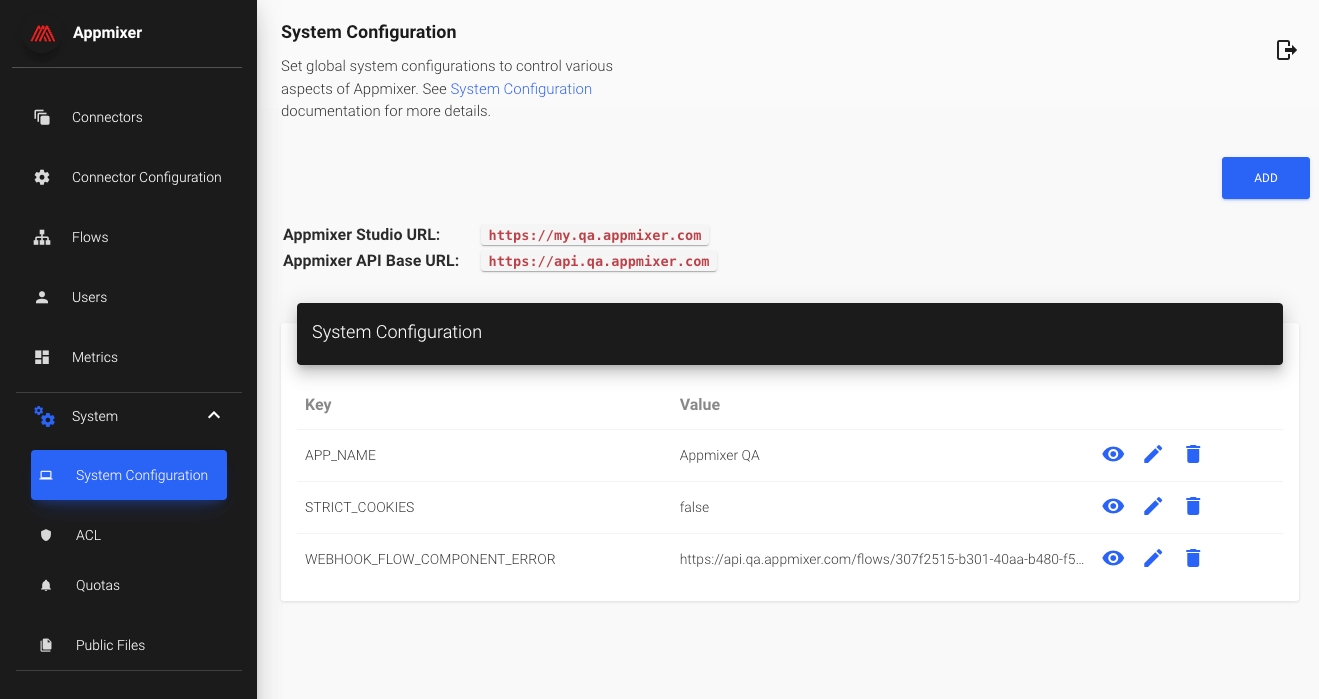Go to Connector Configuration in sidebar
The image size is (1319, 699).
point(146,177)
